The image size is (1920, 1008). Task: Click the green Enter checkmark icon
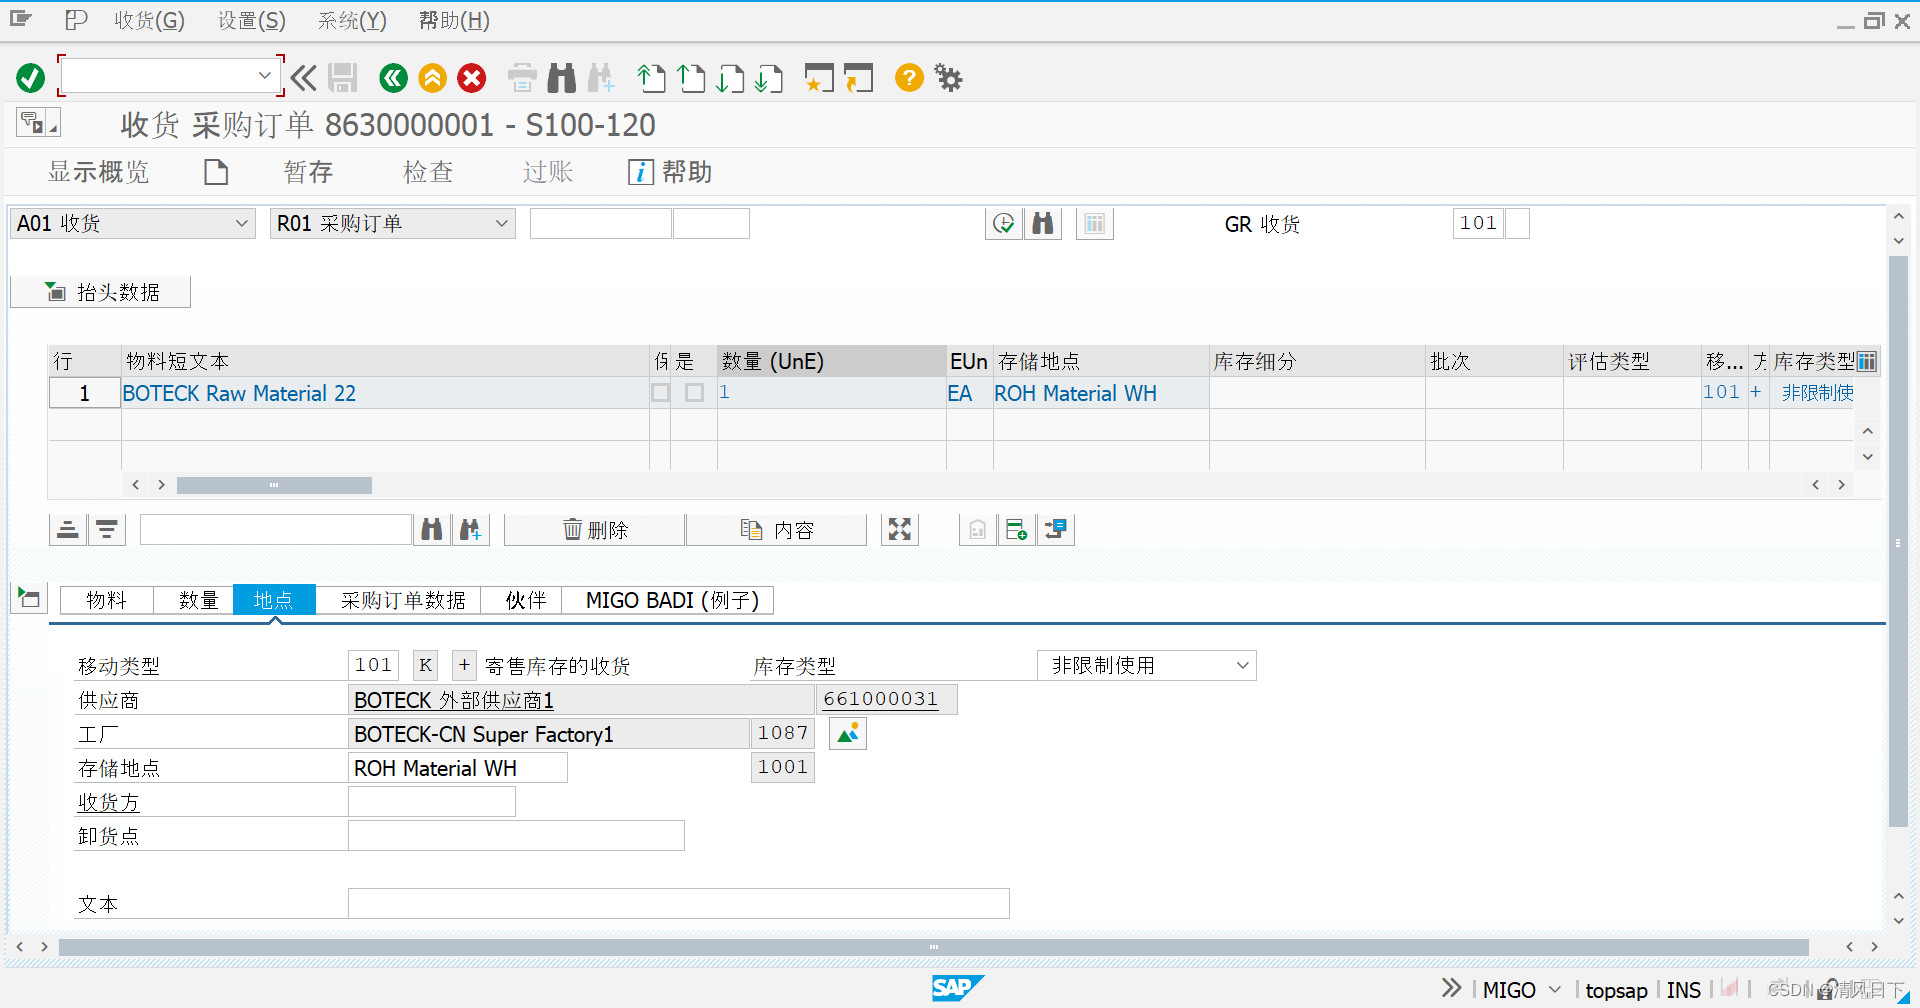click(30, 78)
